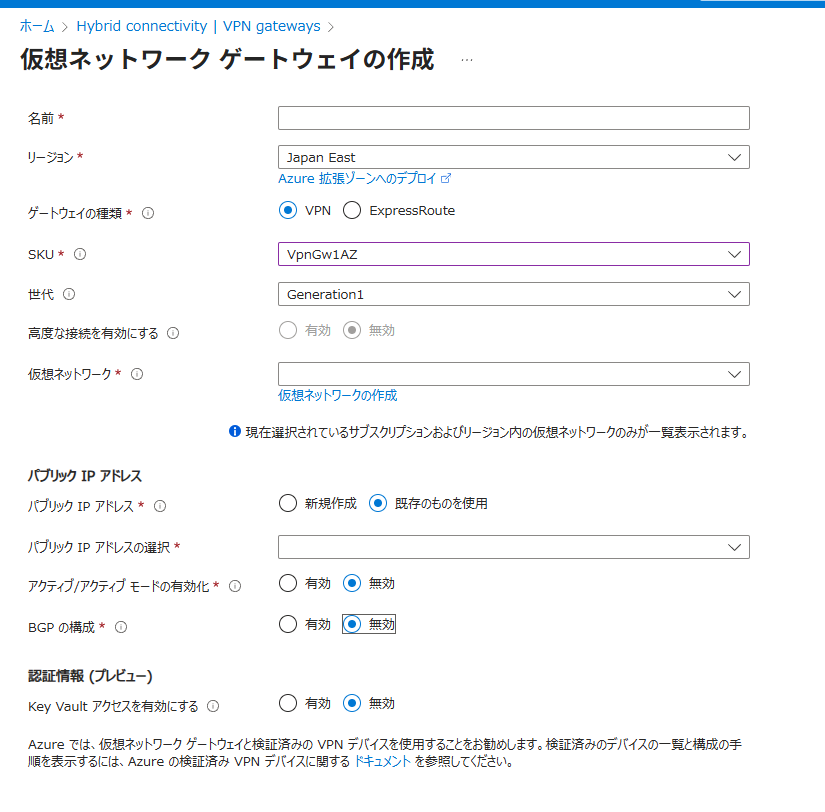Open the ドキュメント link for VPN devices
This screenshot has width=825, height=812.
383,761
